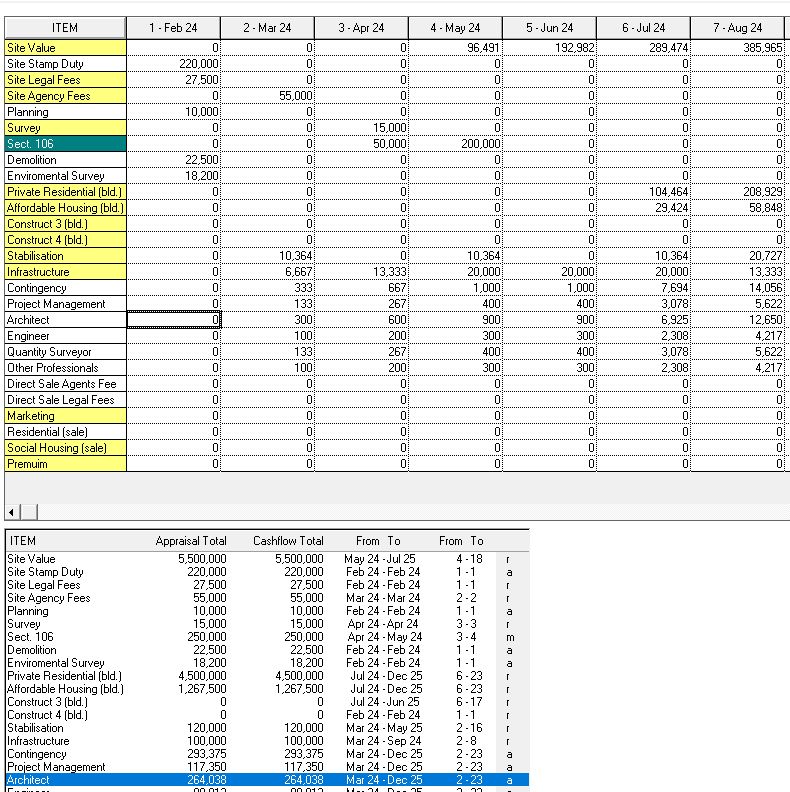The width and height of the screenshot is (790, 792).
Task: Click the Marketing row label in the grid
Action: [x=66, y=416]
